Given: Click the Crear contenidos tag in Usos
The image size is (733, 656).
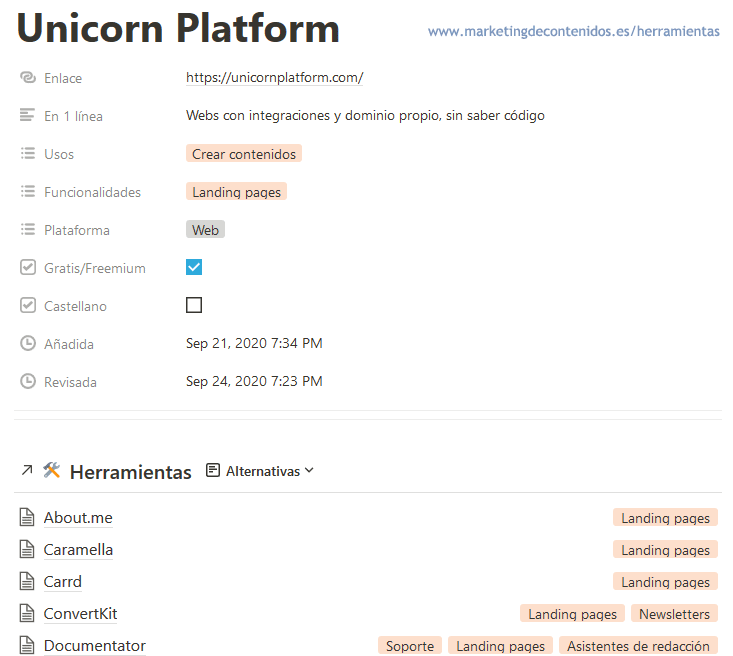Looking at the screenshot, I should (x=244, y=153).
